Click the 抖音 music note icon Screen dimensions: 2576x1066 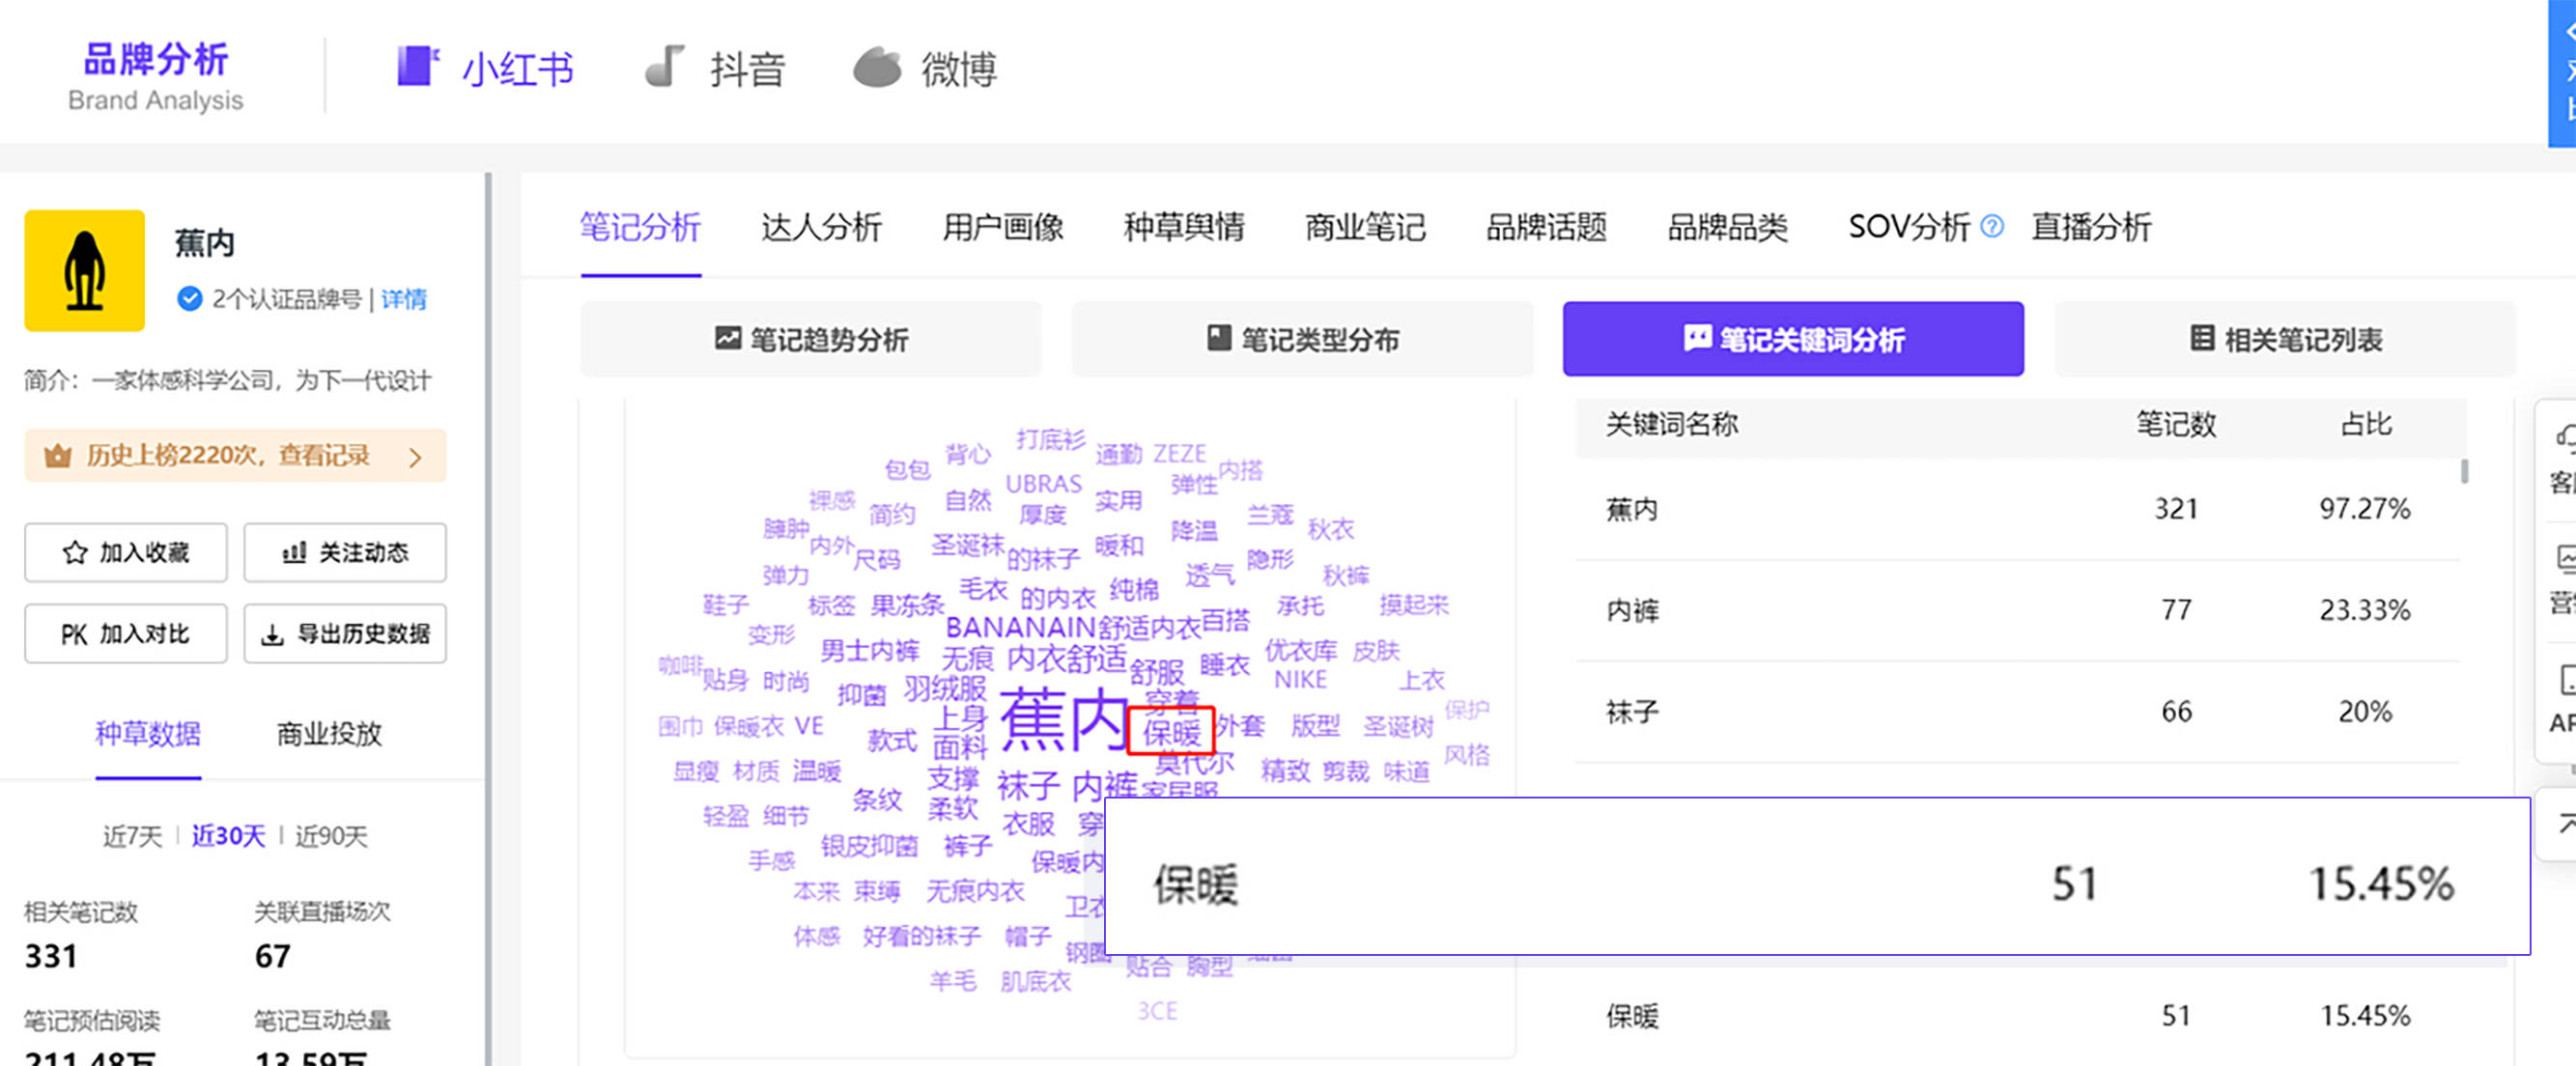[664, 66]
